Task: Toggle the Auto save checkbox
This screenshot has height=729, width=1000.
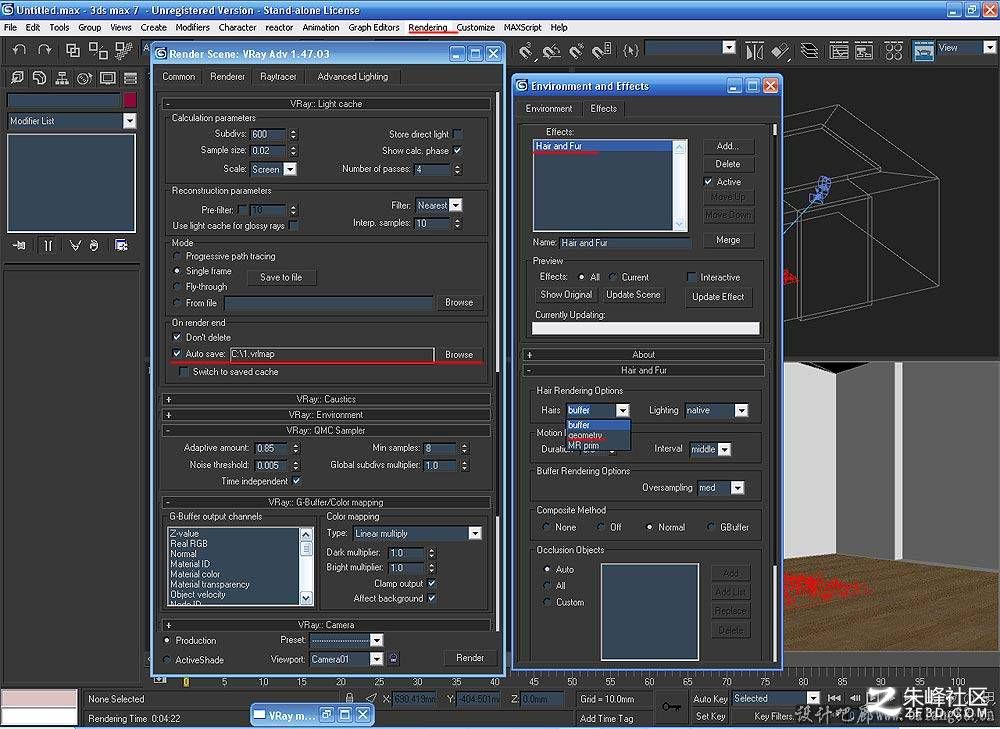Action: [177, 353]
